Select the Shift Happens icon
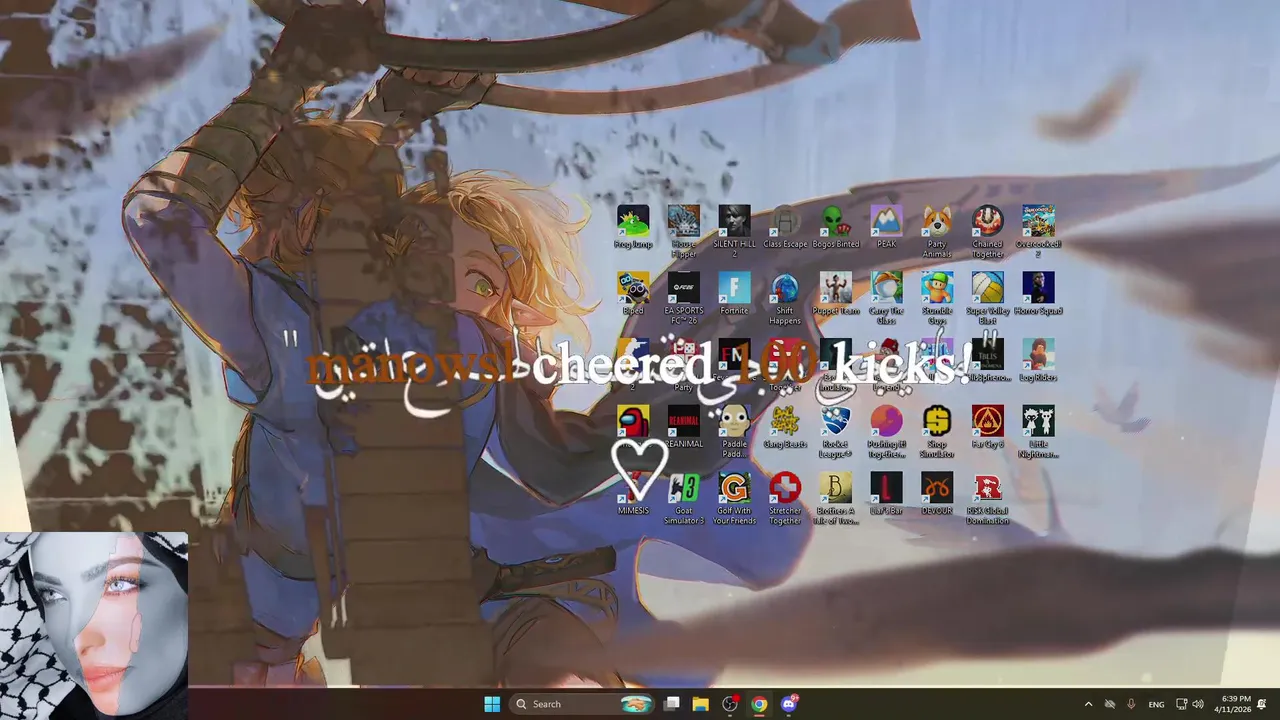The width and height of the screenshot is (1280, 720). coord(785,298)
